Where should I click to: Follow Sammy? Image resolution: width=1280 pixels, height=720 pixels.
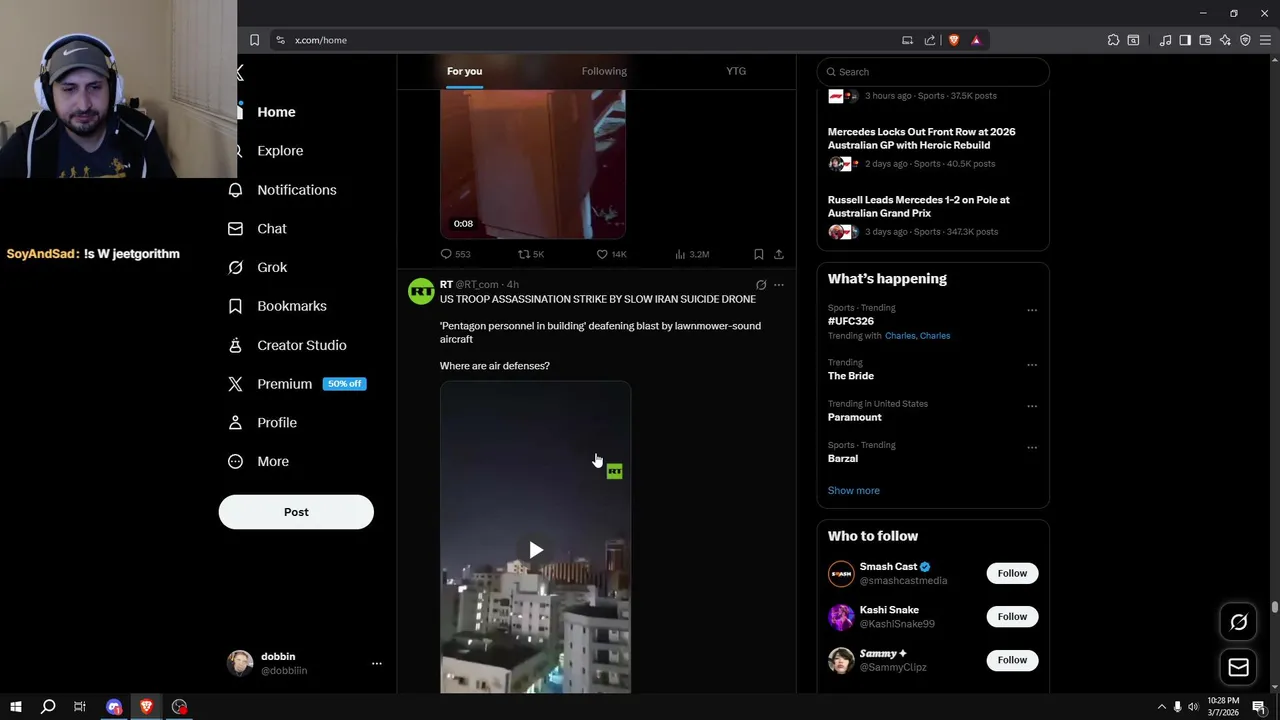tap(1012, 660)
